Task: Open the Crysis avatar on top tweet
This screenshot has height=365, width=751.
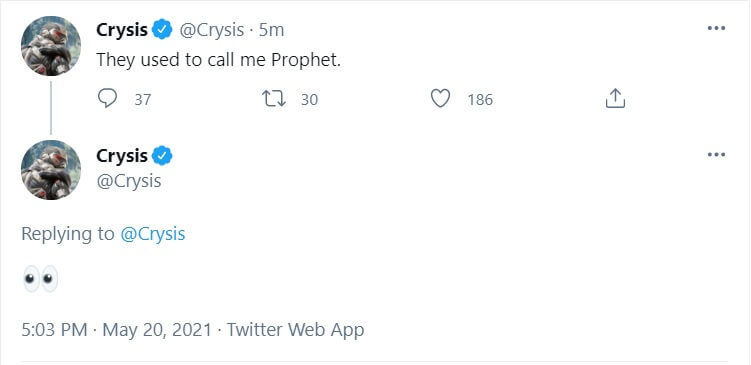Action: pyautogui.click(x=51, y=46)
